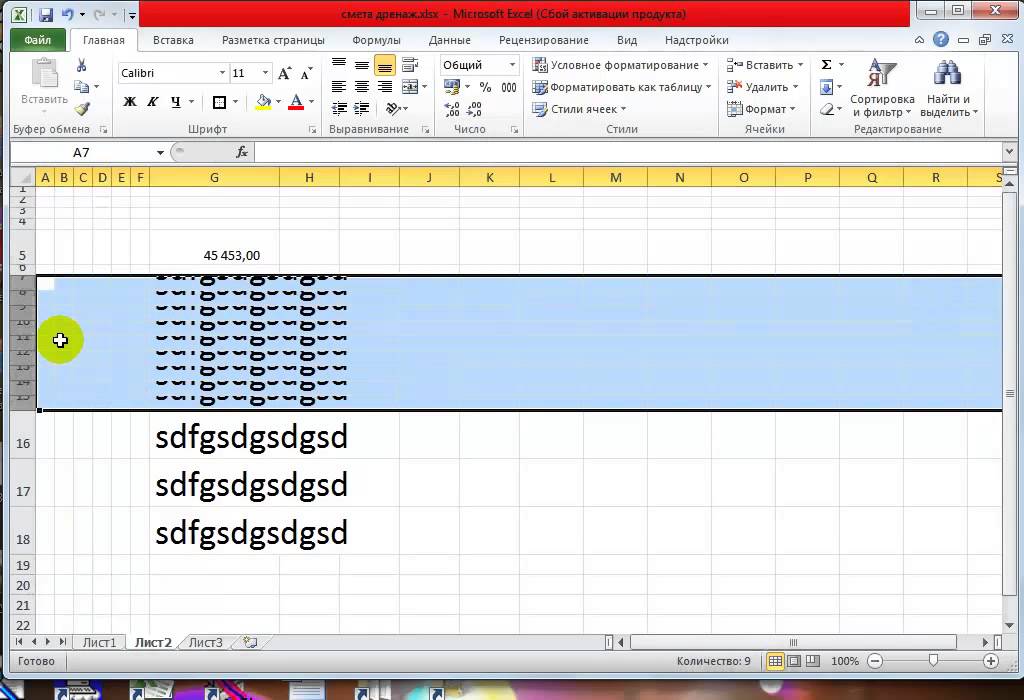Viewport: 1024px width, 700px height.
Task: Open the Calibri font name dropdown
Action: coord(222,72)
